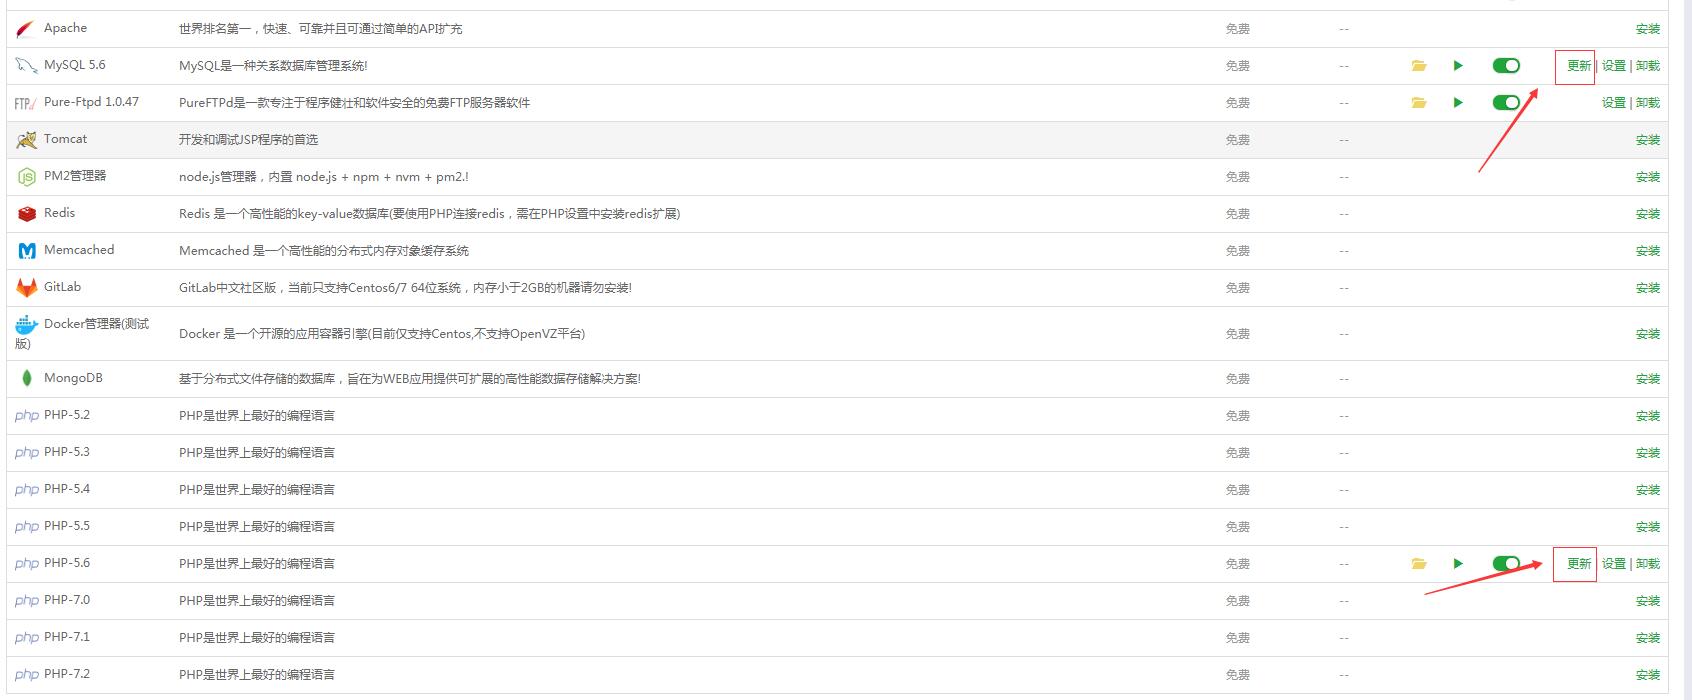Click the GitLab中文社区版 description text
Viewport: 1692px width, 700px height.
point(405,288)
